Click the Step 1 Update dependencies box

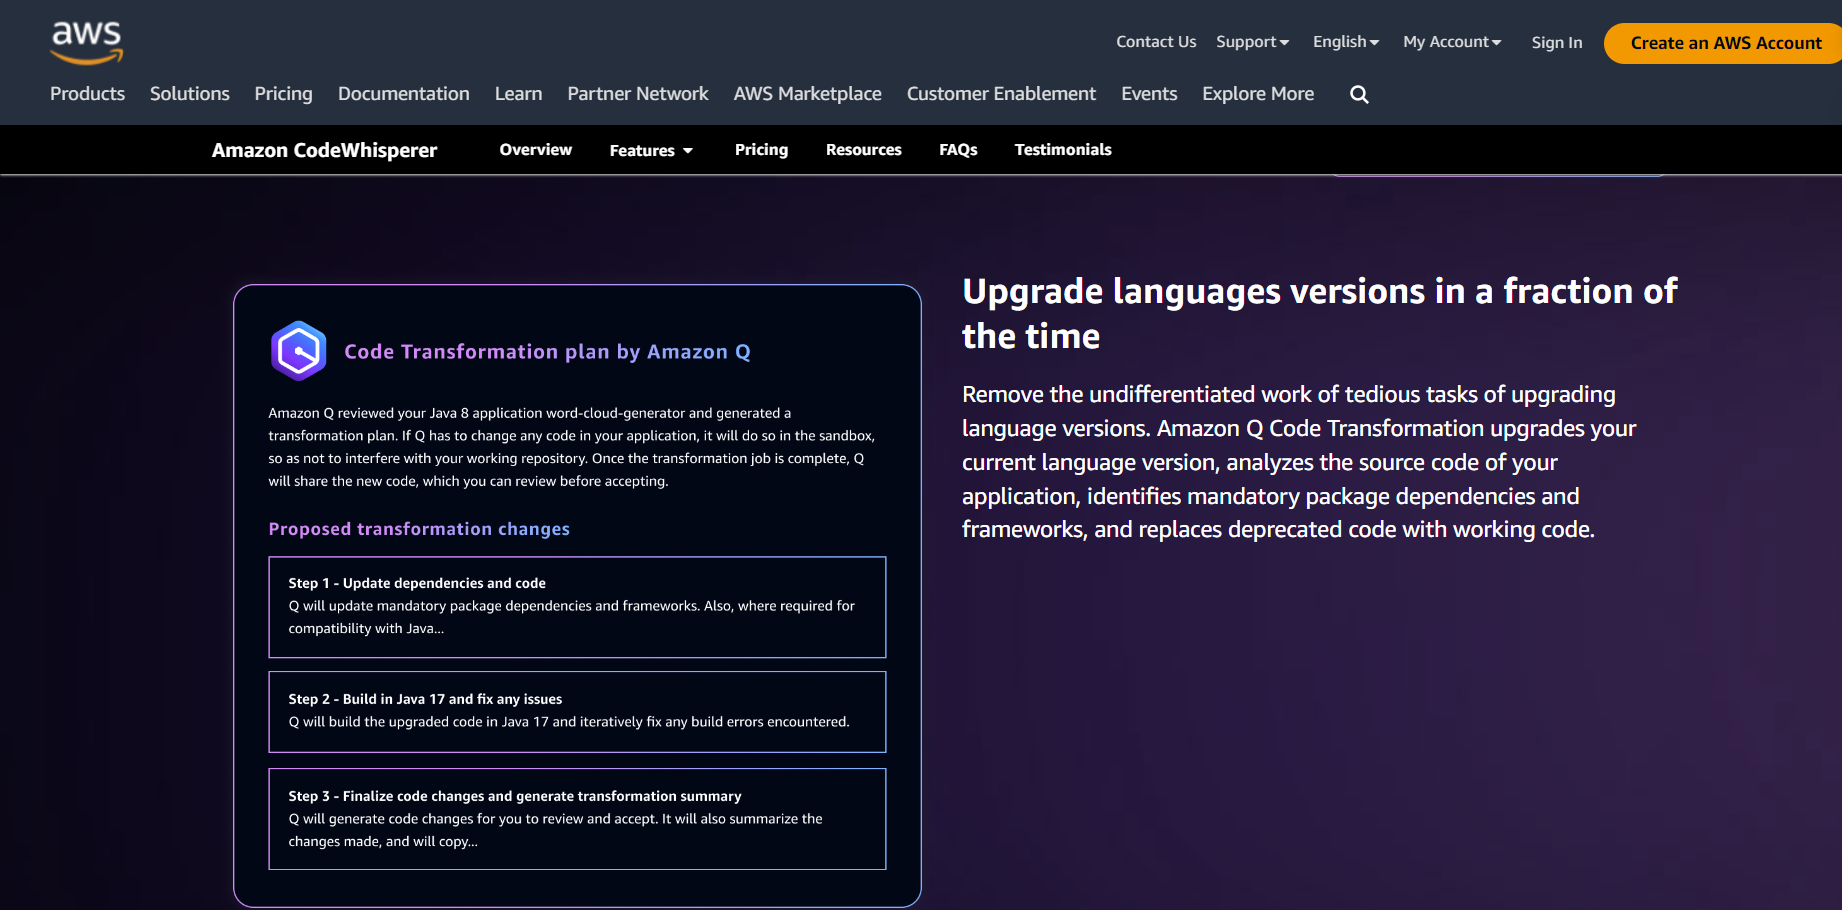point(577,607)
